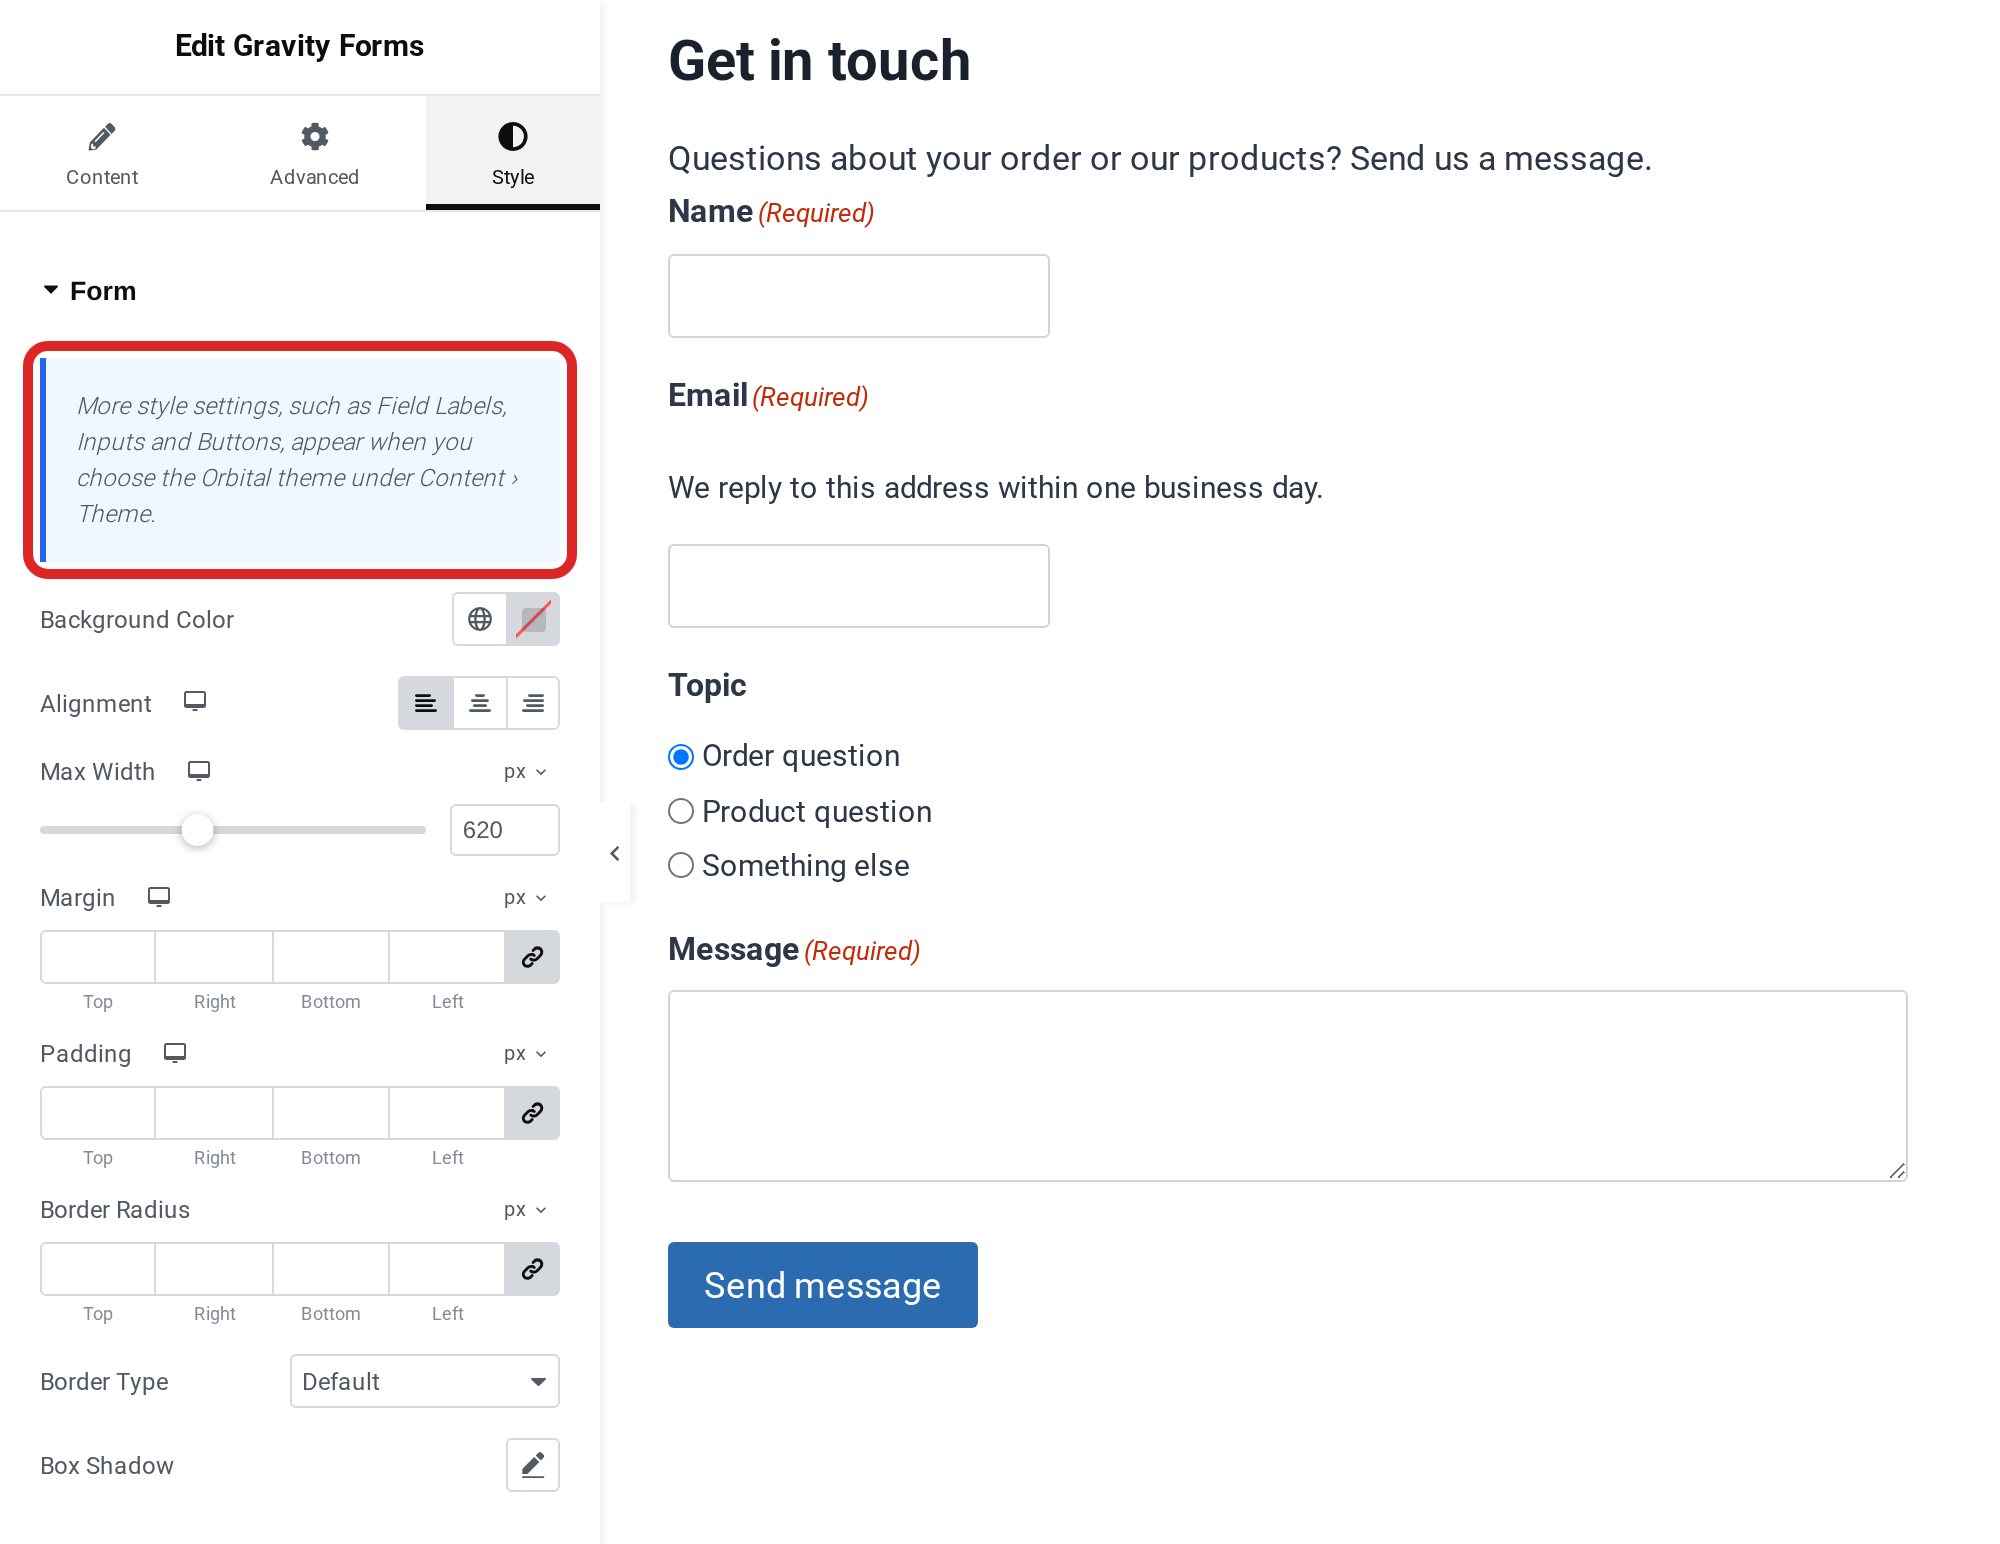
Task: Open Padding unit dropdown
Action: pyautogui.click(x=525, y=1053)
